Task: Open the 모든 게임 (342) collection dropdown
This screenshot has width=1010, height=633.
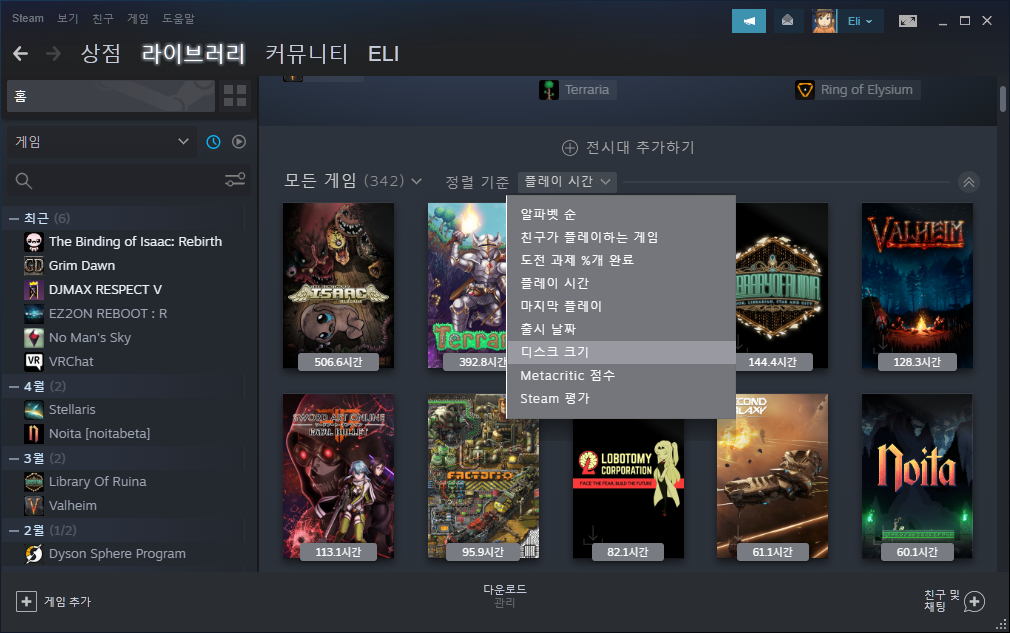Action: [x=353, y=181]
